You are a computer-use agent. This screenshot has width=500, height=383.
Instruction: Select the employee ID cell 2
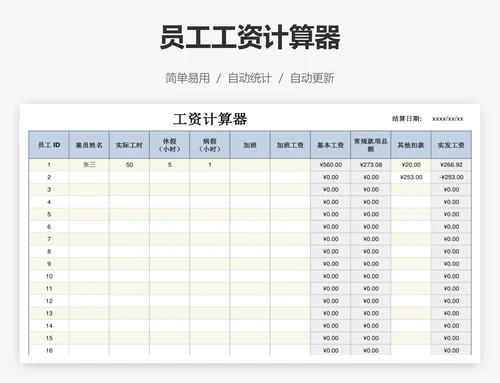coord(49,177)
